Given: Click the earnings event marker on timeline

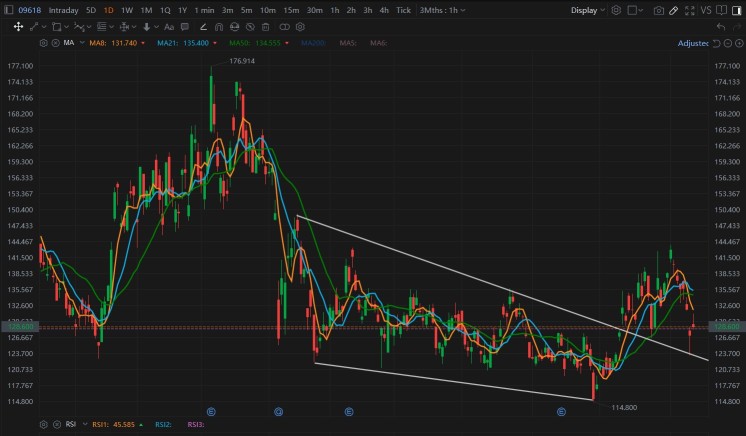Looking at the screenshot, I should 211,411.
